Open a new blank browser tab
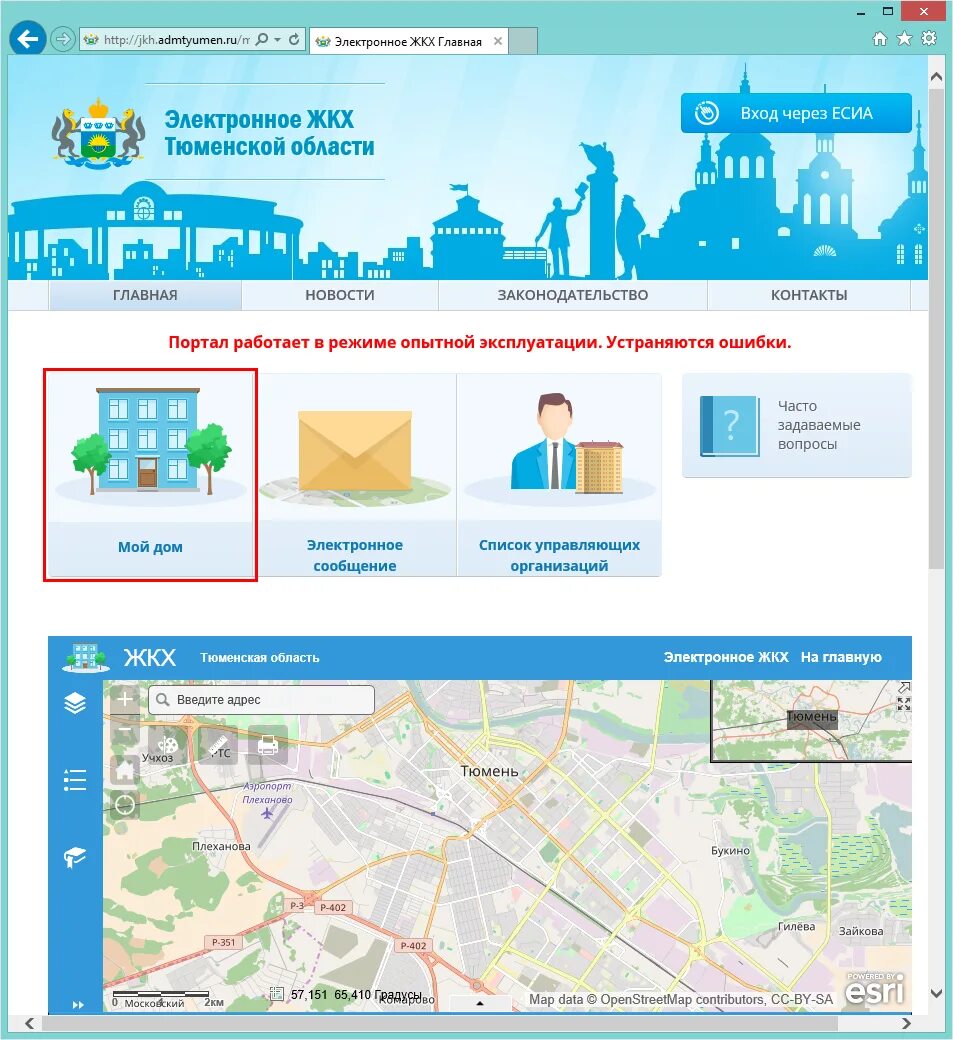 pos(523,41)
